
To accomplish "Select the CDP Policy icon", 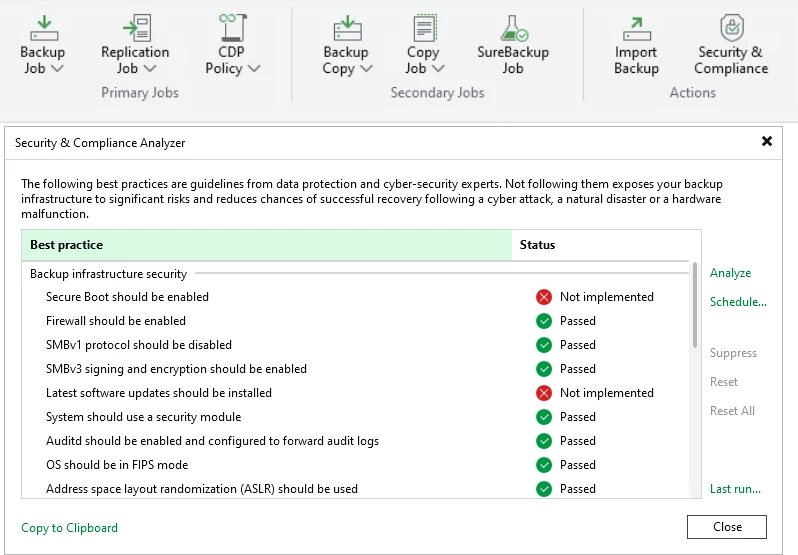I will pyautogui.click(x=233, y=27).
